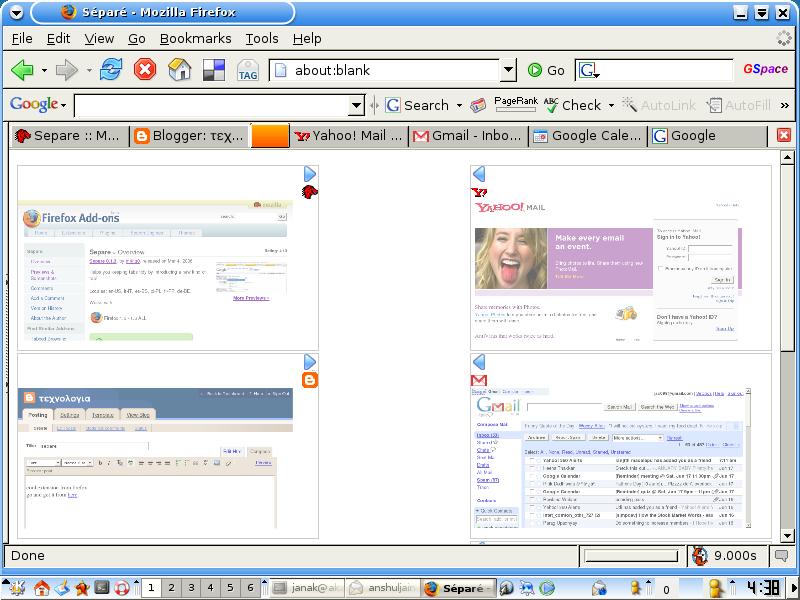The image size is (800, 600).
Task: Click the Google toolbar search input field
Action: [x=212, y=106]
